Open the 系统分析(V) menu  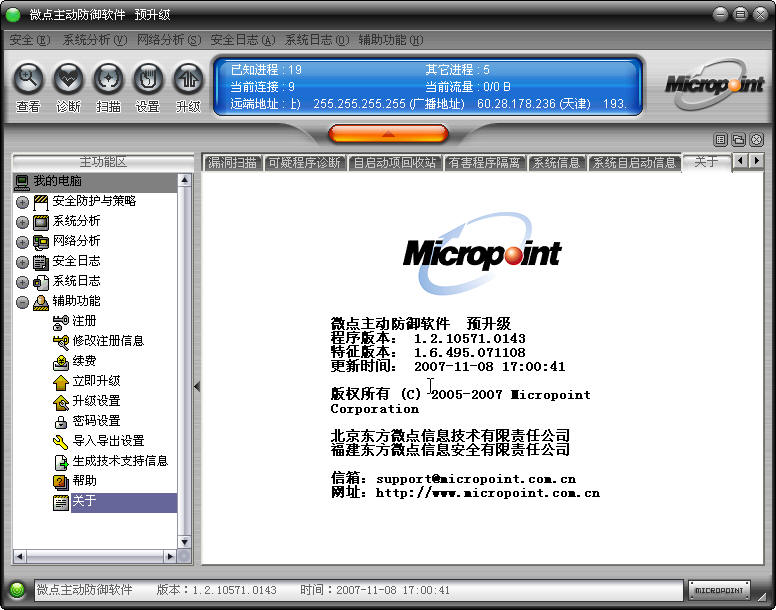pos(95,40)
